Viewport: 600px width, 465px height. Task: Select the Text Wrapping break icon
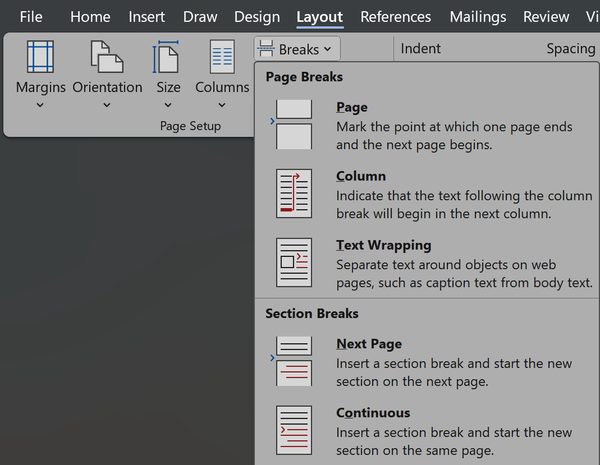pos(294,263)
